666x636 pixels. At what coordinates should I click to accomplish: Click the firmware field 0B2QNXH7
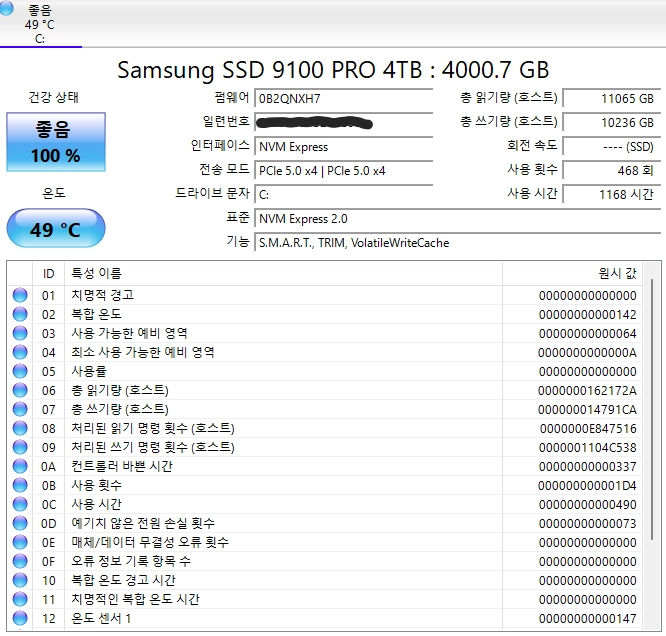pyautogui.click(x=343, y=99)
